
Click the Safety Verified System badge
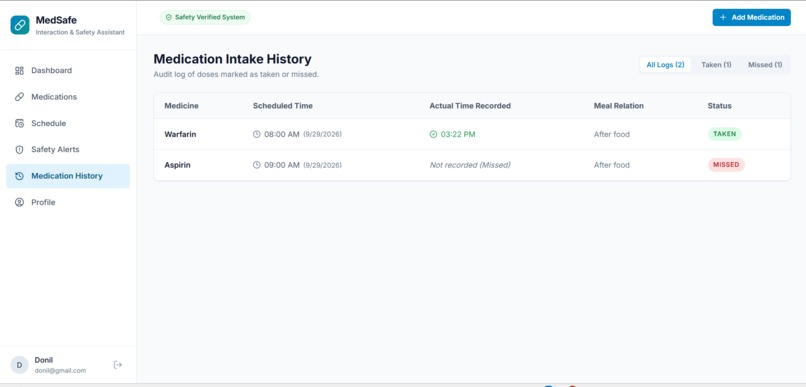pyautogui.click(x=205, y=17)
